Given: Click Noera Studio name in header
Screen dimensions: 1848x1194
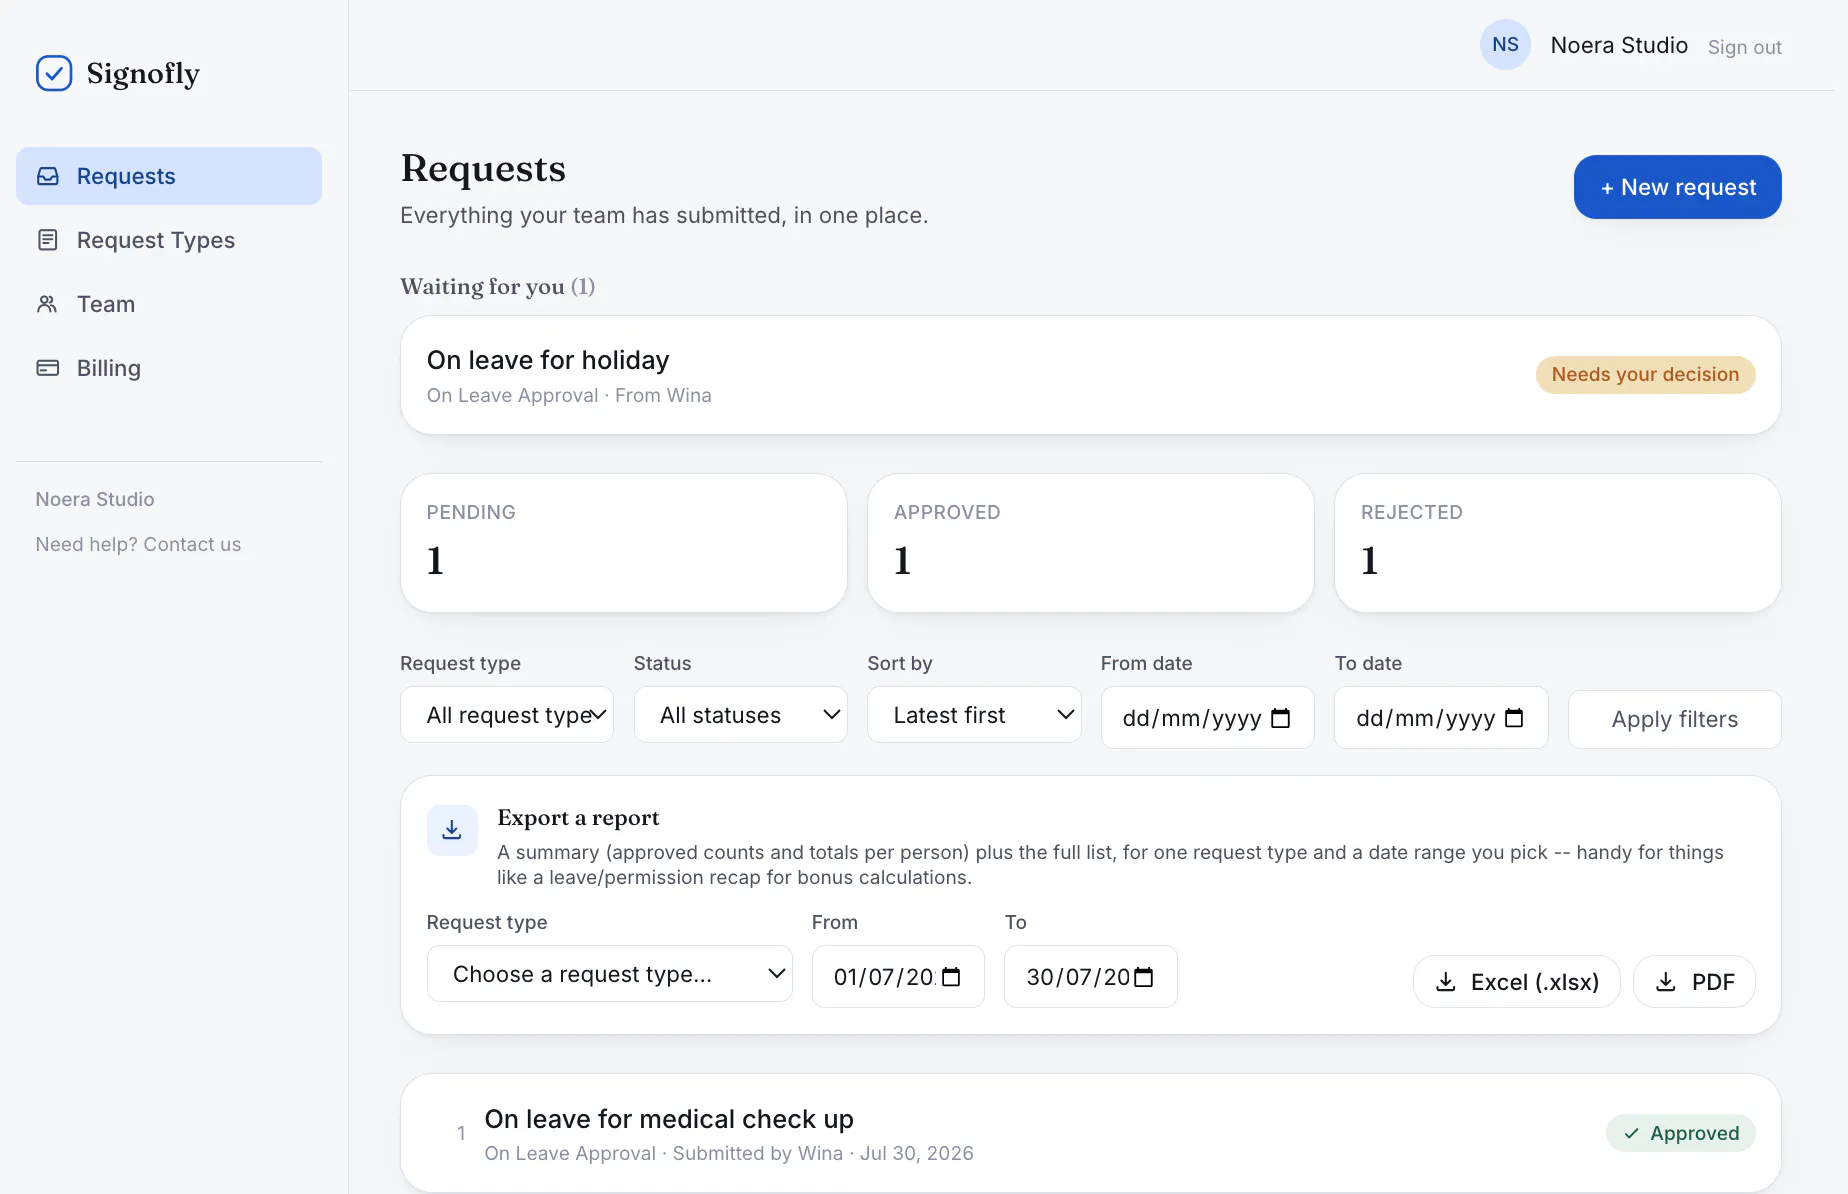Looking at the screenshot, I should tap(1619, 45).
